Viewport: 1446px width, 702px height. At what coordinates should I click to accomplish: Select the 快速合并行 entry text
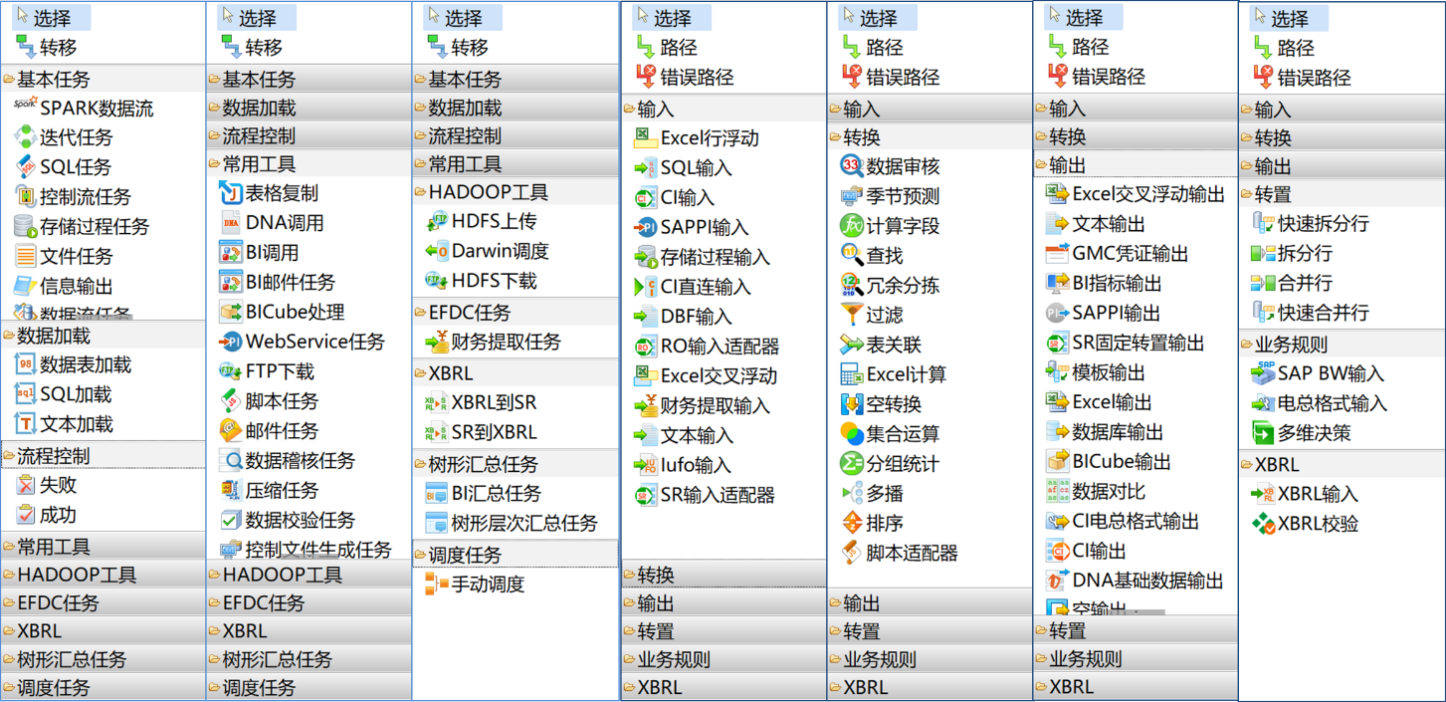(x=1324, y=312)
